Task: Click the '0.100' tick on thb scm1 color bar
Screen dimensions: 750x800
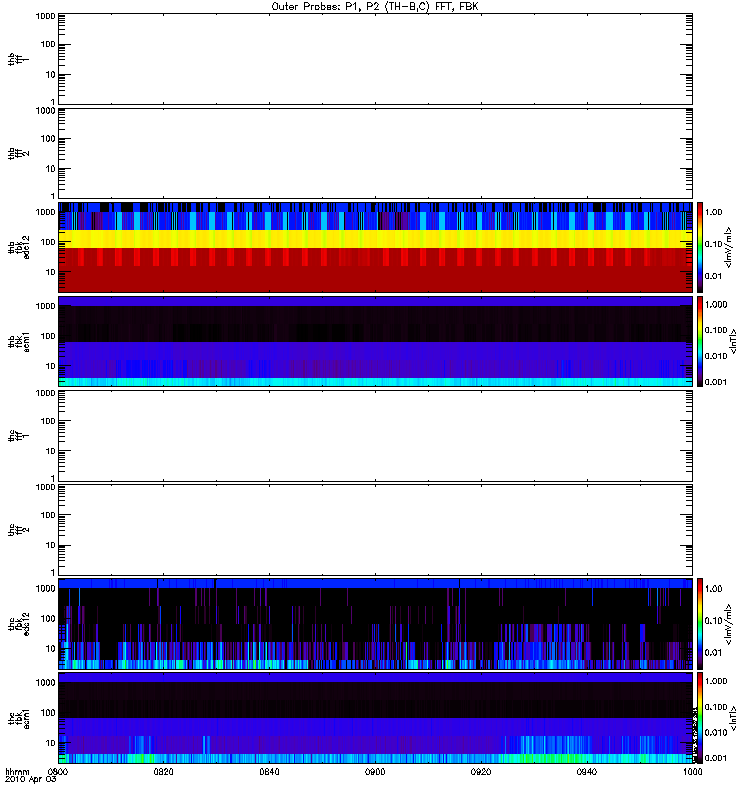Action: click(716, 330)
